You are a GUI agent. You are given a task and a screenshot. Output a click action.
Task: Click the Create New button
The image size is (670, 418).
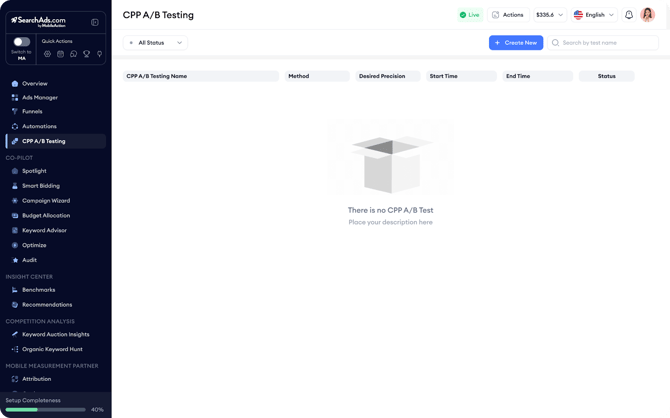pyautogui.click(x=515, y=43)
